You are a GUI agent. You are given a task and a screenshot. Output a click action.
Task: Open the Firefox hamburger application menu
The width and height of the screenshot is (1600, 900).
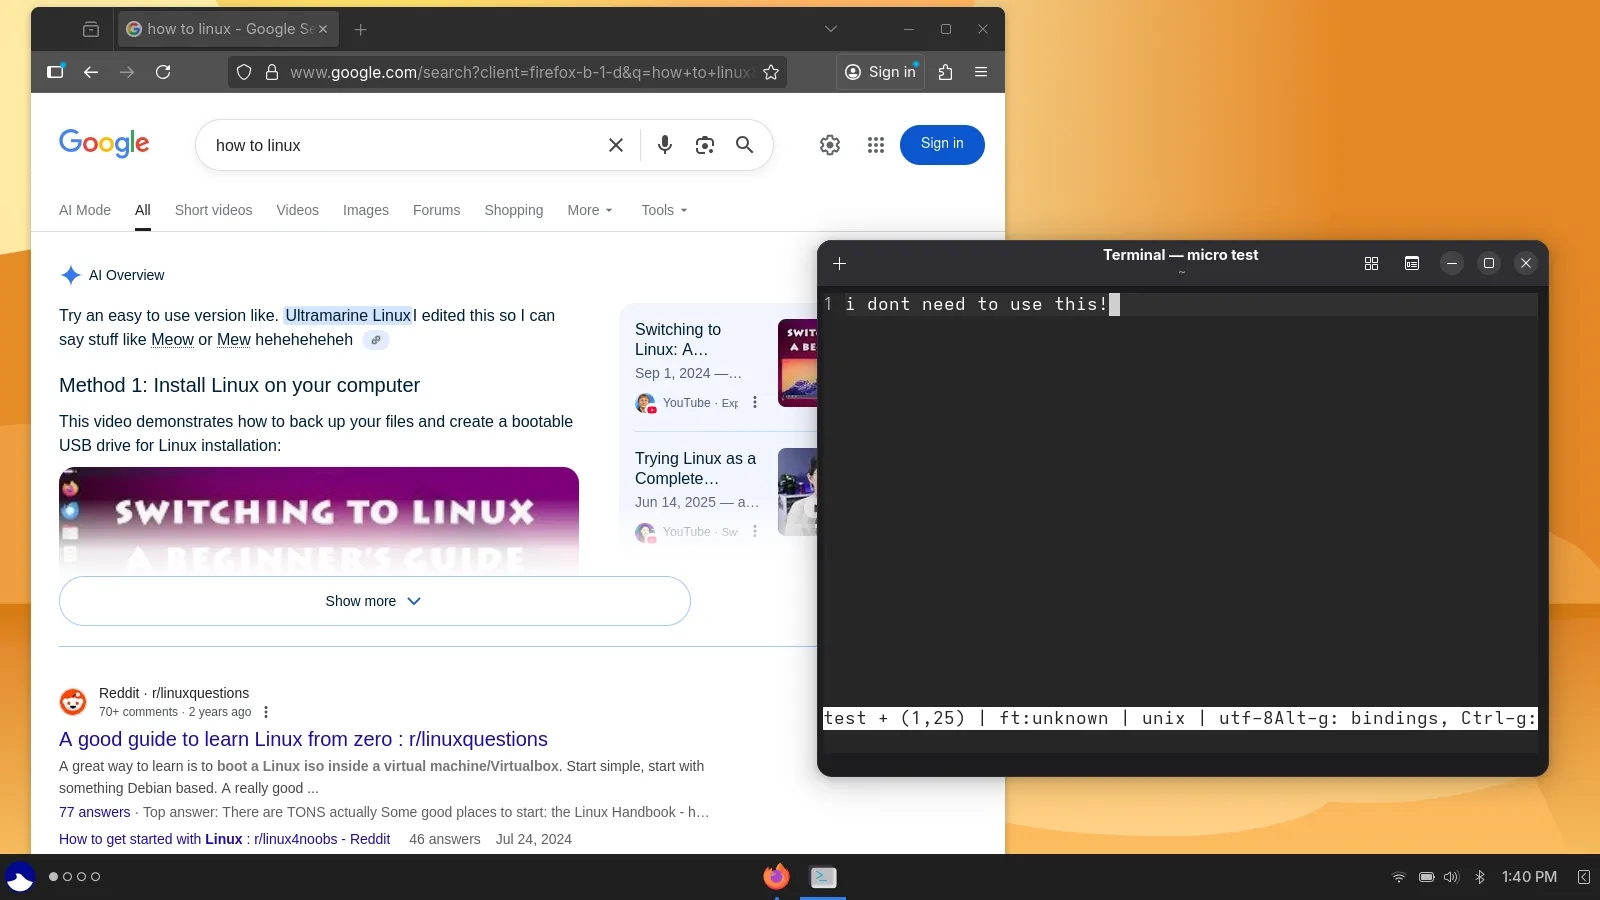coord(981,72)
